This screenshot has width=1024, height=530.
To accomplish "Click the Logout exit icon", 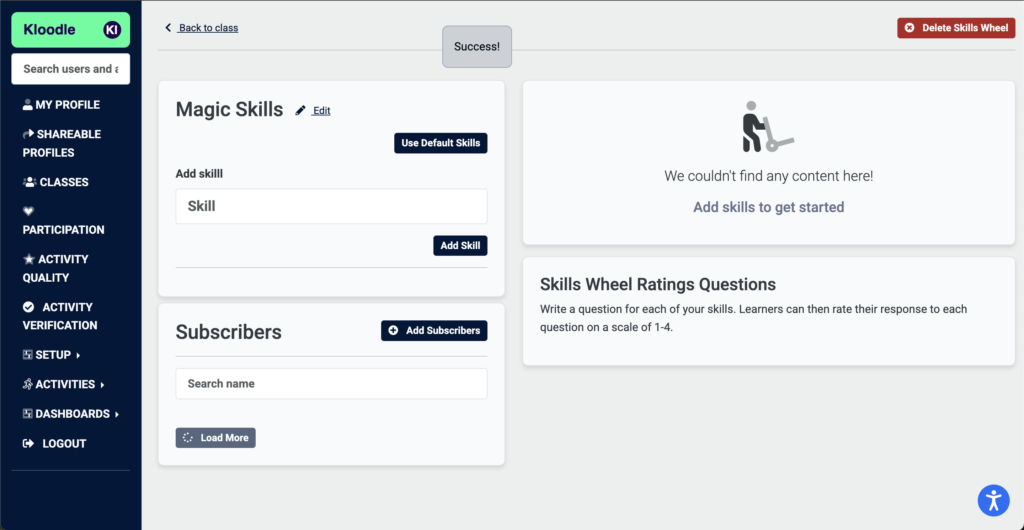I will pyautogui.click(x=27, y=444).
